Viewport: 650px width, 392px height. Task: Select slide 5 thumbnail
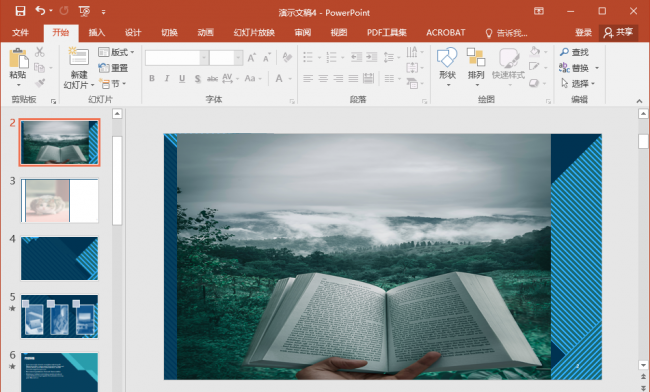[x=60, y=317]
